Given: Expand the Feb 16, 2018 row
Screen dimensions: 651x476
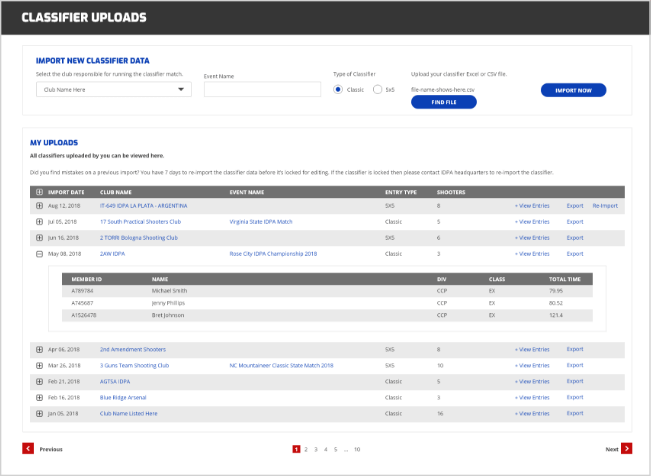Looking at the screenshot, I should click(x=39, y=397).
